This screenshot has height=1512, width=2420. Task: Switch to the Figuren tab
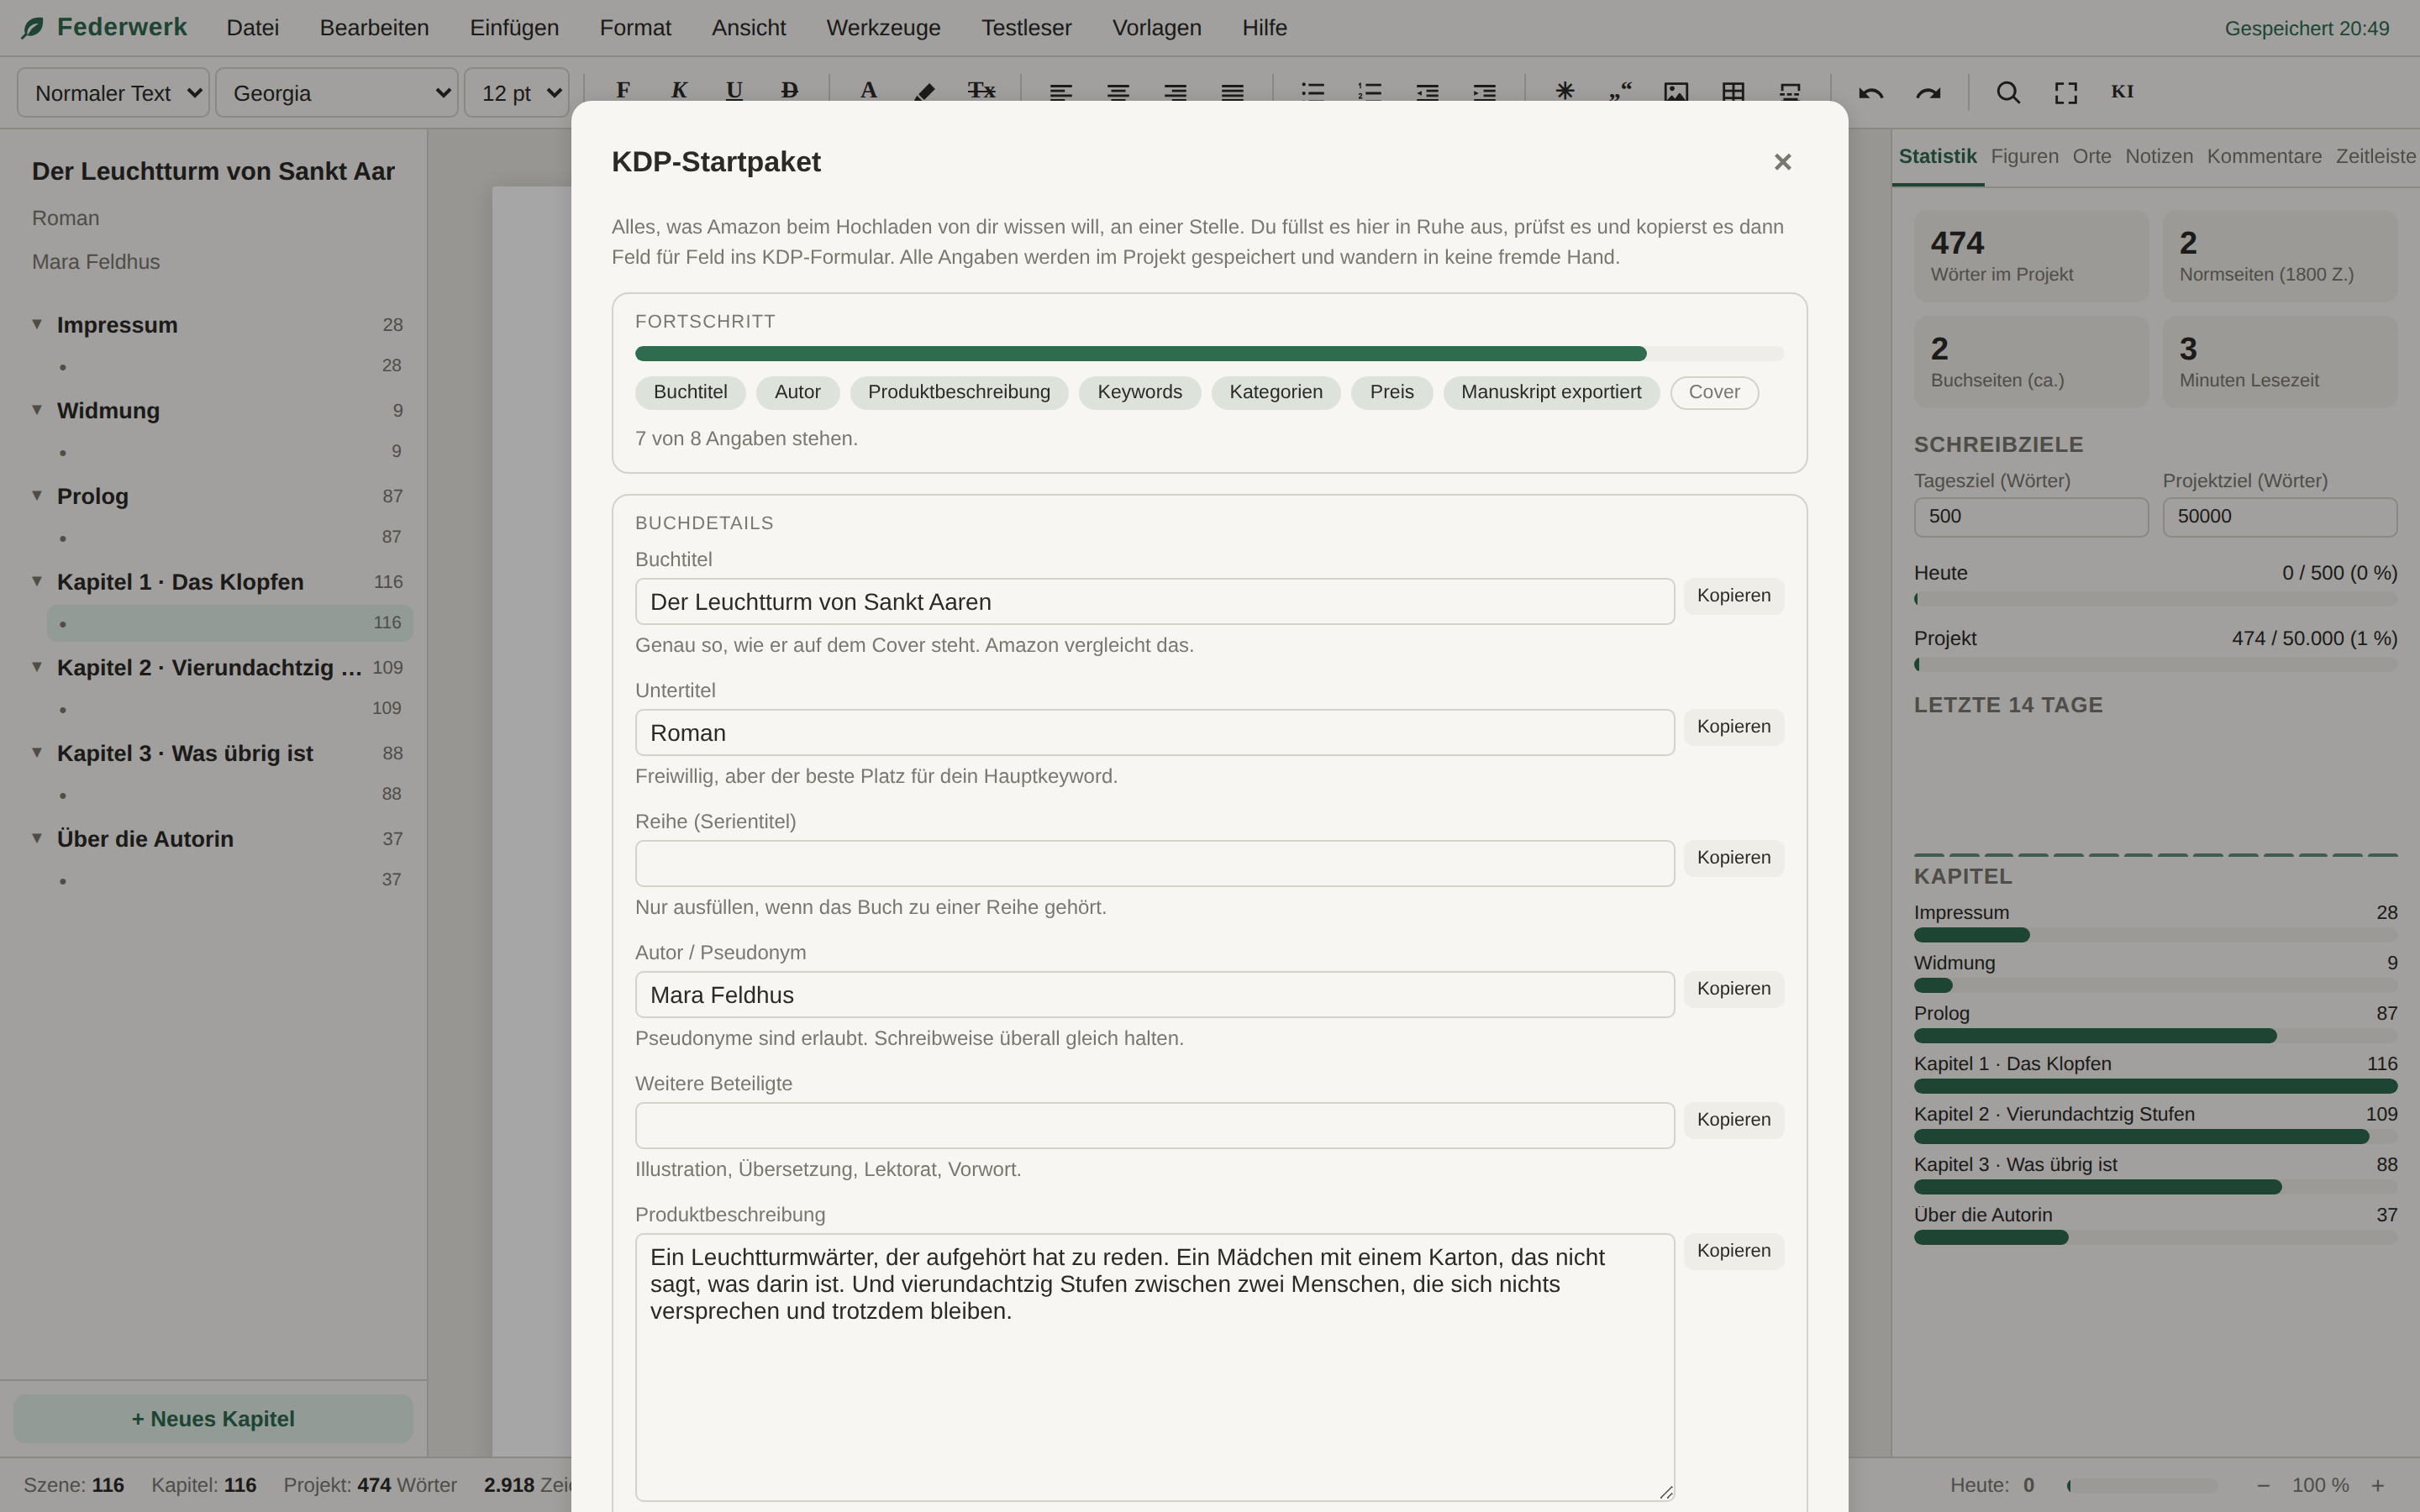point(2024,156)
